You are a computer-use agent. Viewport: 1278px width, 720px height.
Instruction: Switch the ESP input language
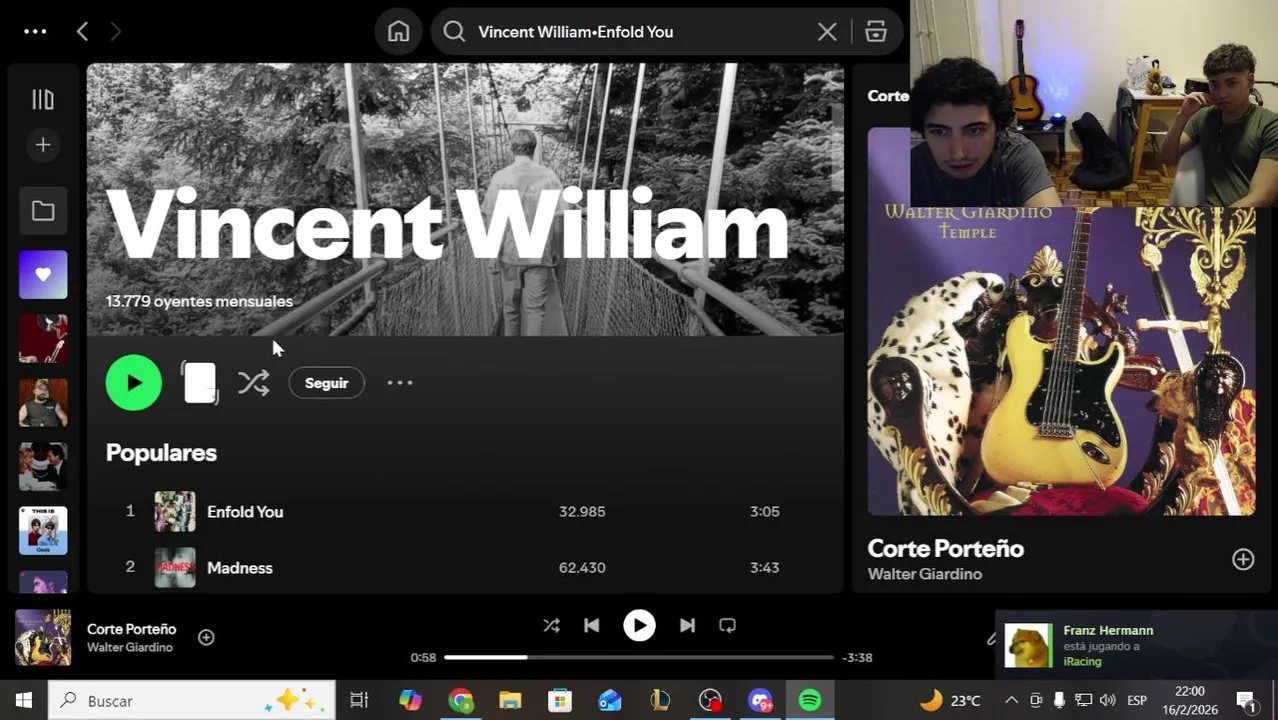click(x=1137, y=701)
